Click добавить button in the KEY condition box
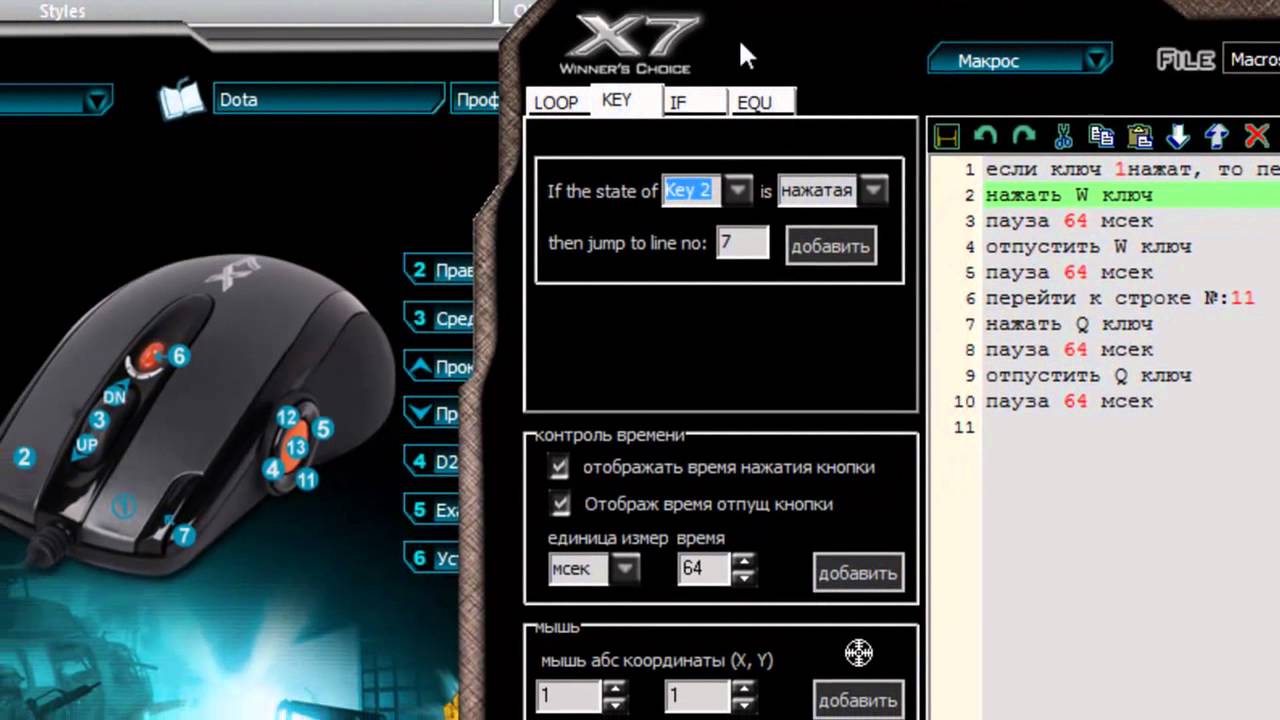The height and width of the screenshot is (720, 1280). click(x=831, y=246)
